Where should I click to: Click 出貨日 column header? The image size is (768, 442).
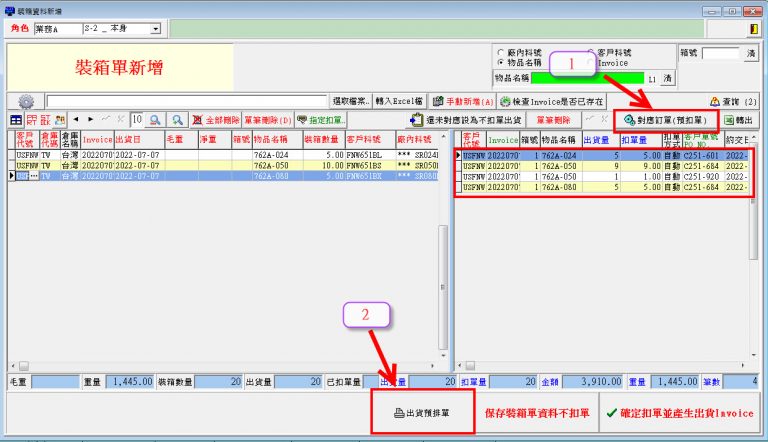(x=139, y=140)
